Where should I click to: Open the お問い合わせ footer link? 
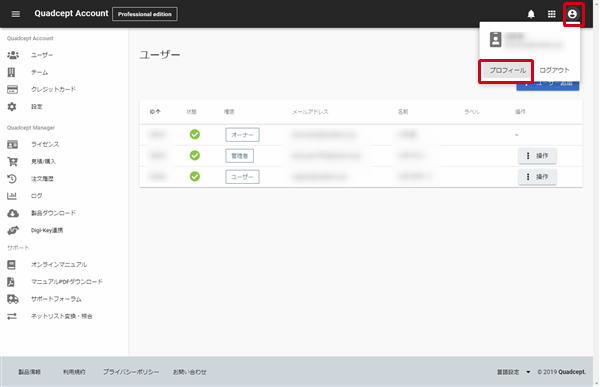click(189, 372)
